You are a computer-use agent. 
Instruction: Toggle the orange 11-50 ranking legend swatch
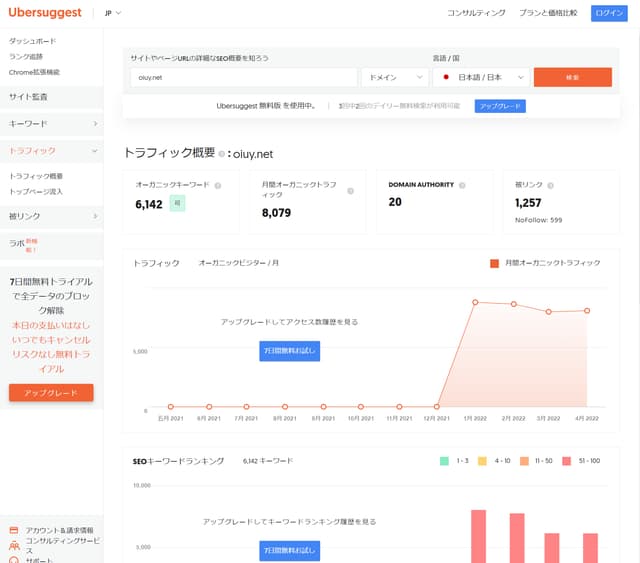(x=524, y=461)
